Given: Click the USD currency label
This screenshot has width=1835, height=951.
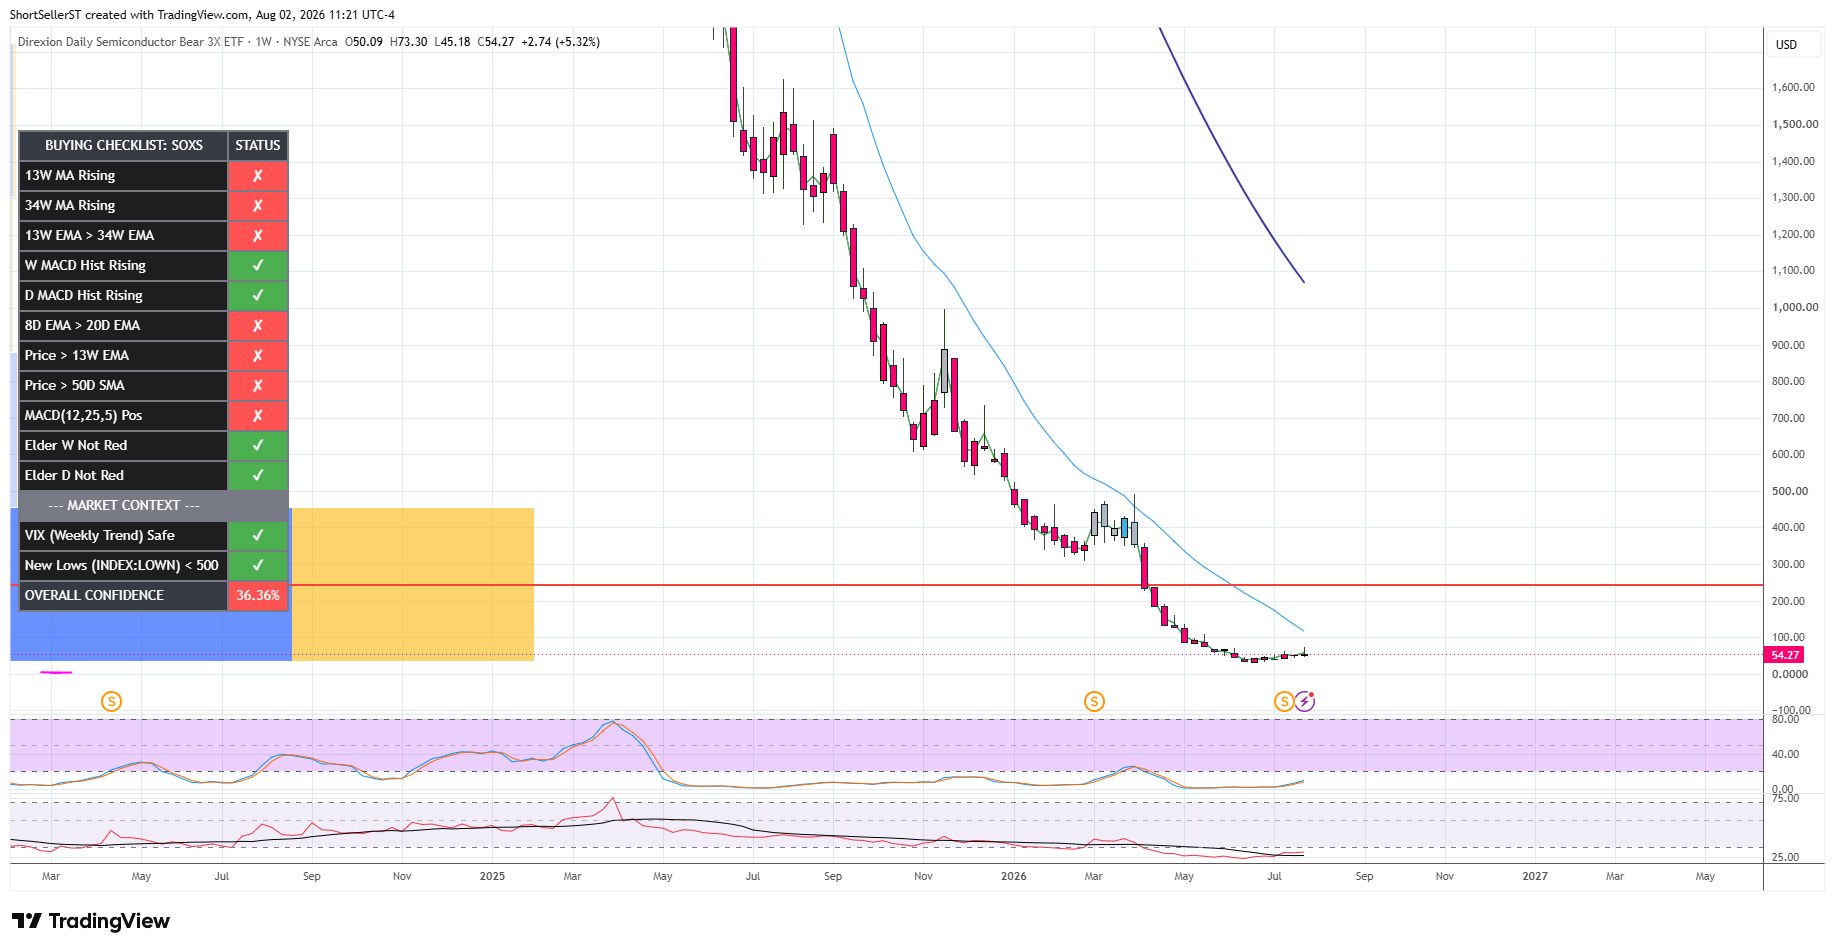Looking at the screenshot, I should click(1786, 45).
